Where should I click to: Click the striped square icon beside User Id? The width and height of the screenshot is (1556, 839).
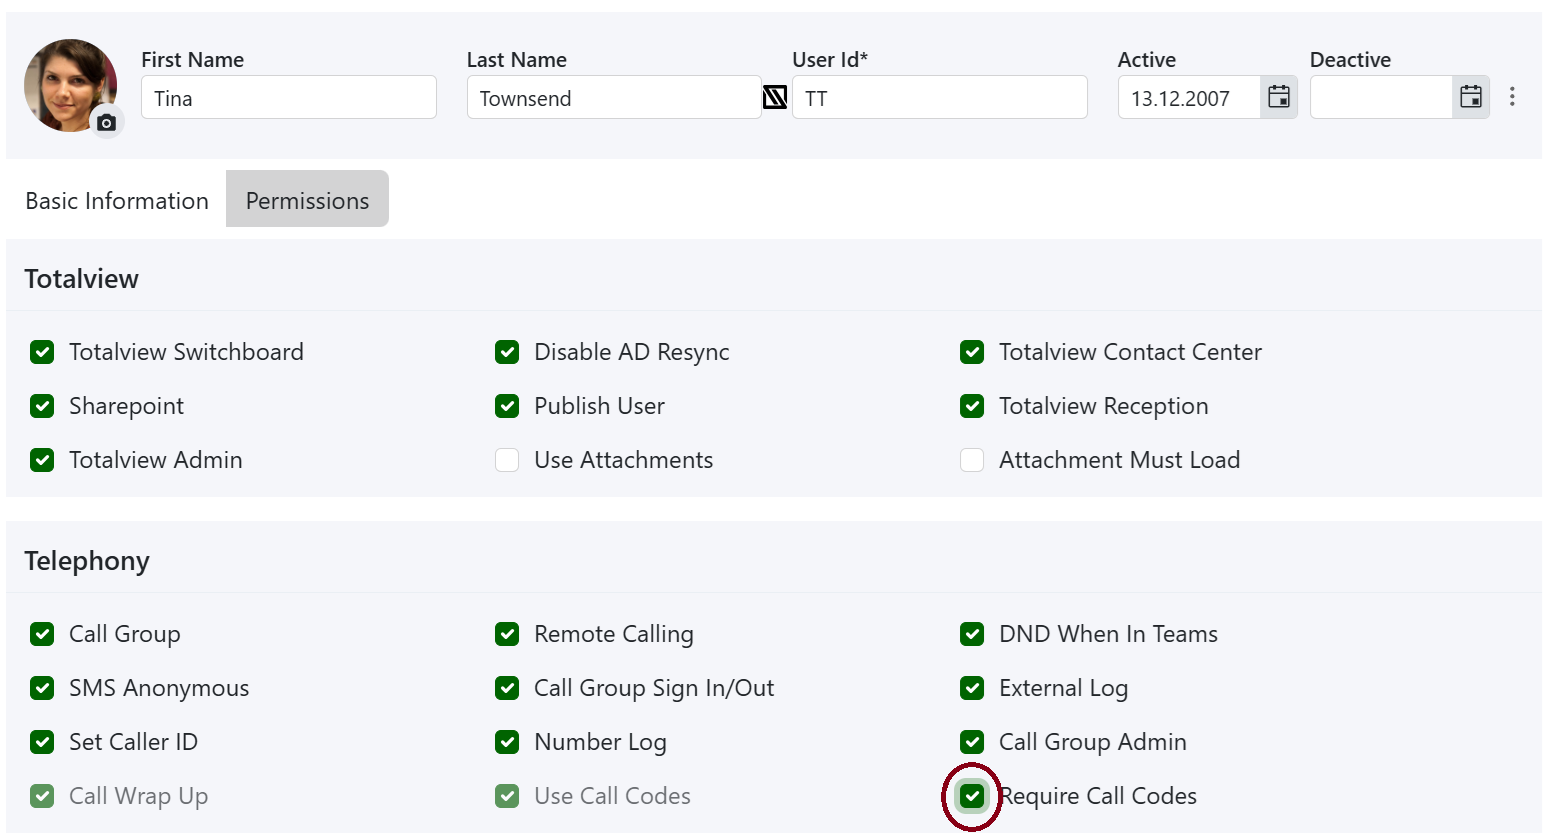(x=775, y=97)
